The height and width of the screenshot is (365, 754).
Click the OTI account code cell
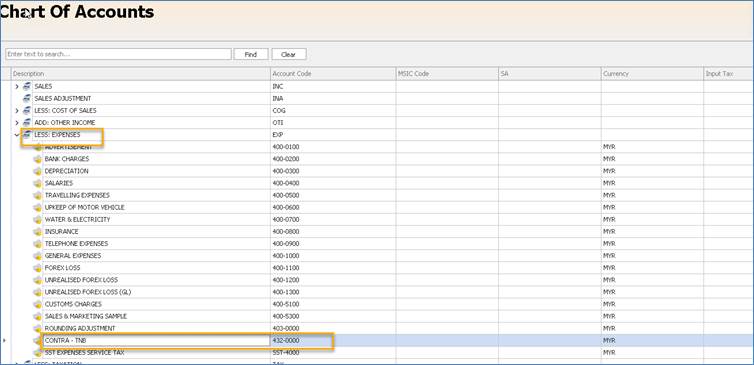[x=277, y=123]
